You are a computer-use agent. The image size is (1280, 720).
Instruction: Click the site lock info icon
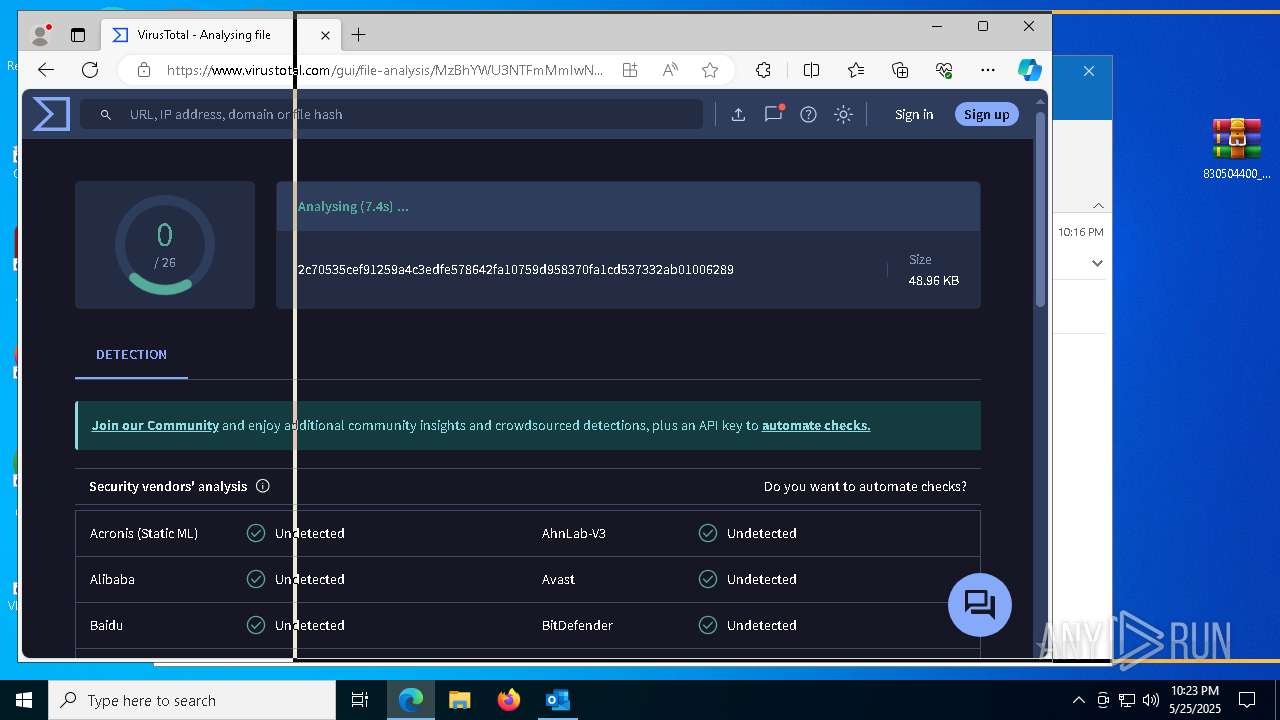143,70
